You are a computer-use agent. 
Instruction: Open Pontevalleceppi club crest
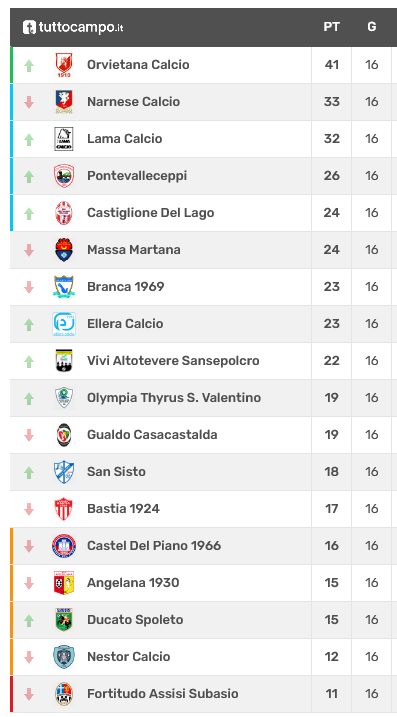64,176
